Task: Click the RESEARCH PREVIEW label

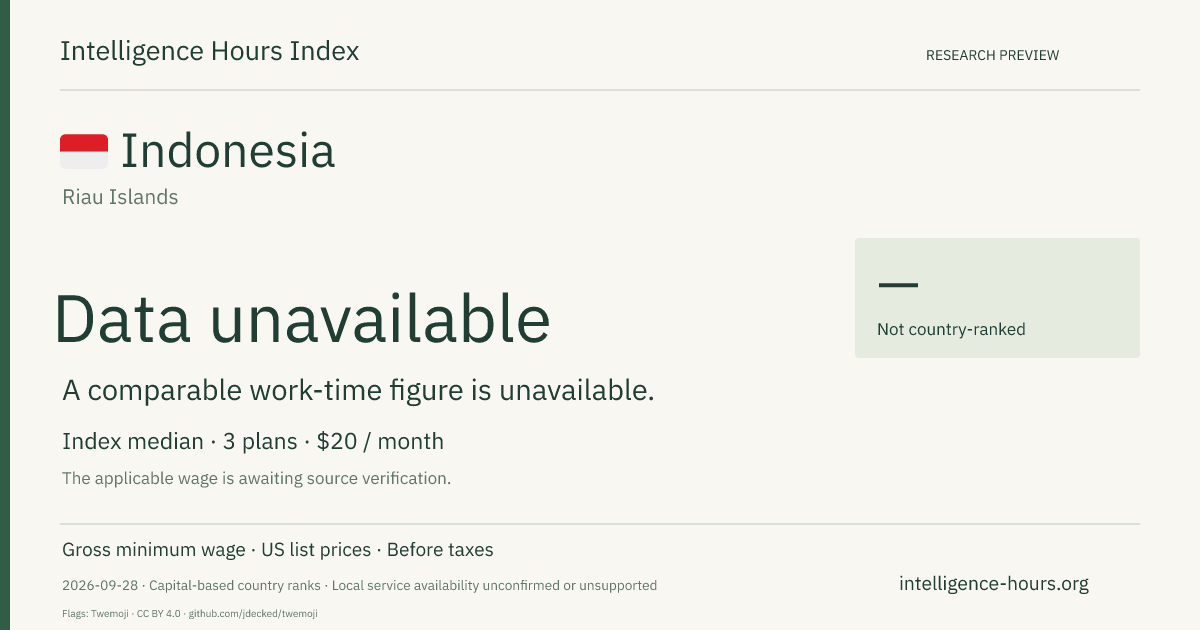Action: tap(992, 55)
